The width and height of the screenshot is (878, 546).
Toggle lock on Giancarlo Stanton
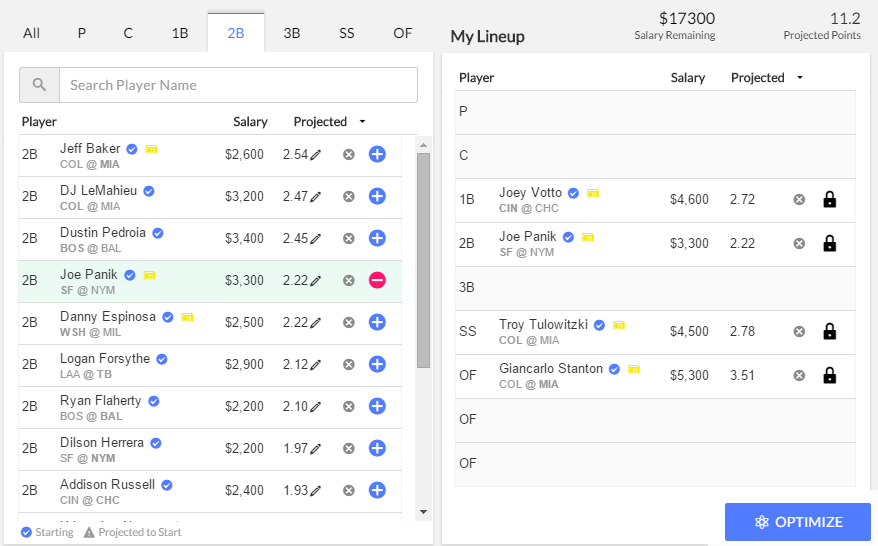click(x=830, y=375)
